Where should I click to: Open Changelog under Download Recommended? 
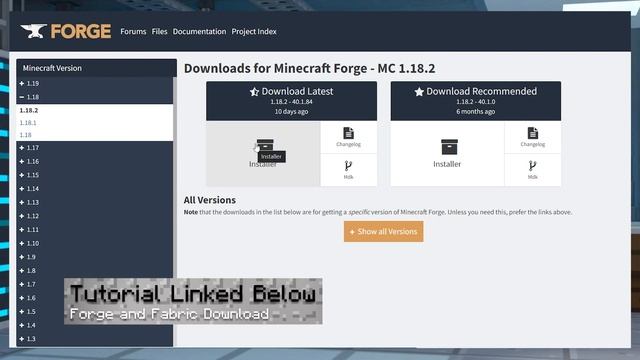pyautogui.click(x=533, y=137)
